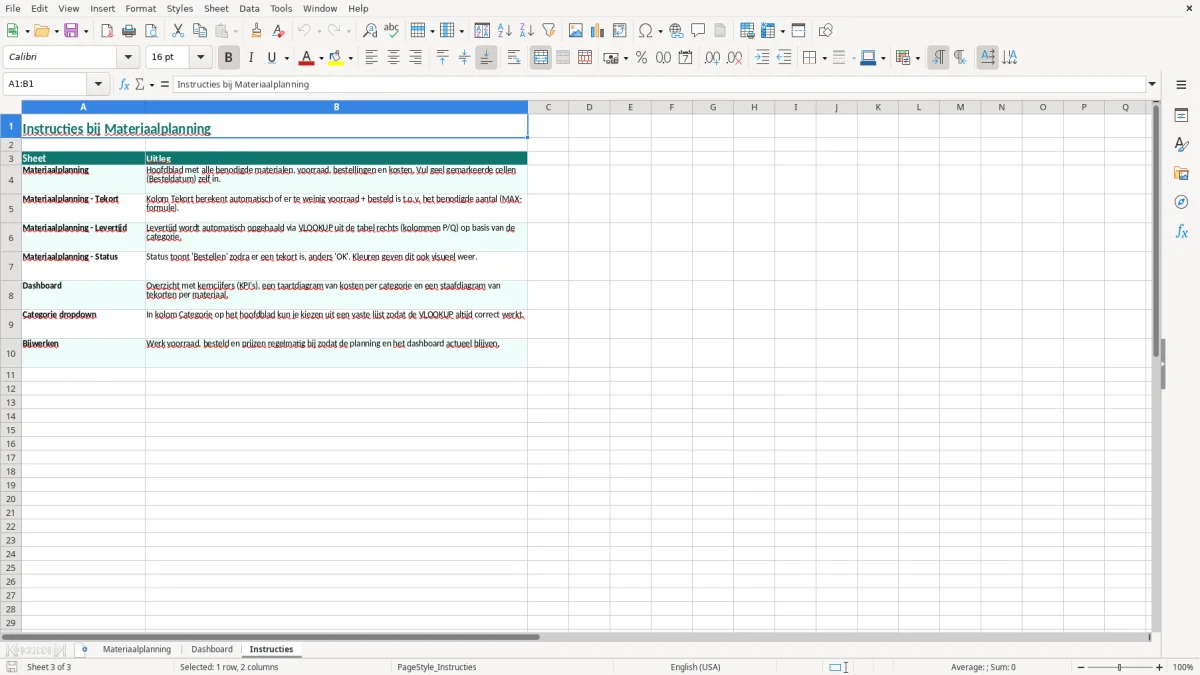Open the Data menu

[x=249, y=8]
